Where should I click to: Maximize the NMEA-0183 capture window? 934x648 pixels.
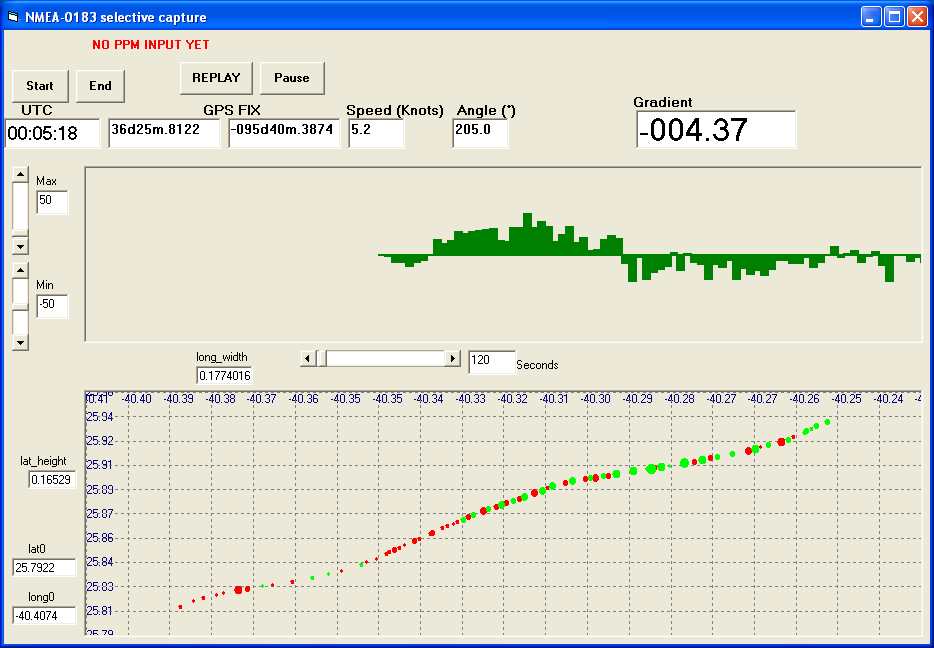point(893,16)
